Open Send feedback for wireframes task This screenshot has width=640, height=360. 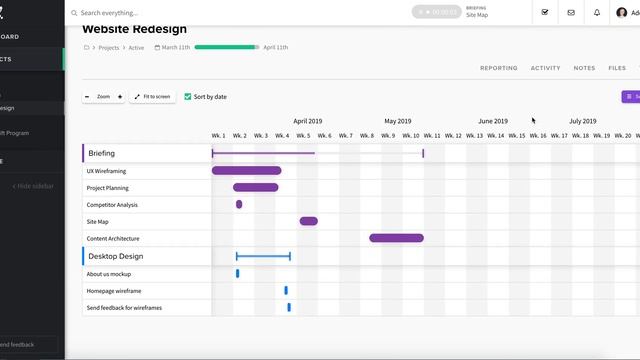click(124, 308)
